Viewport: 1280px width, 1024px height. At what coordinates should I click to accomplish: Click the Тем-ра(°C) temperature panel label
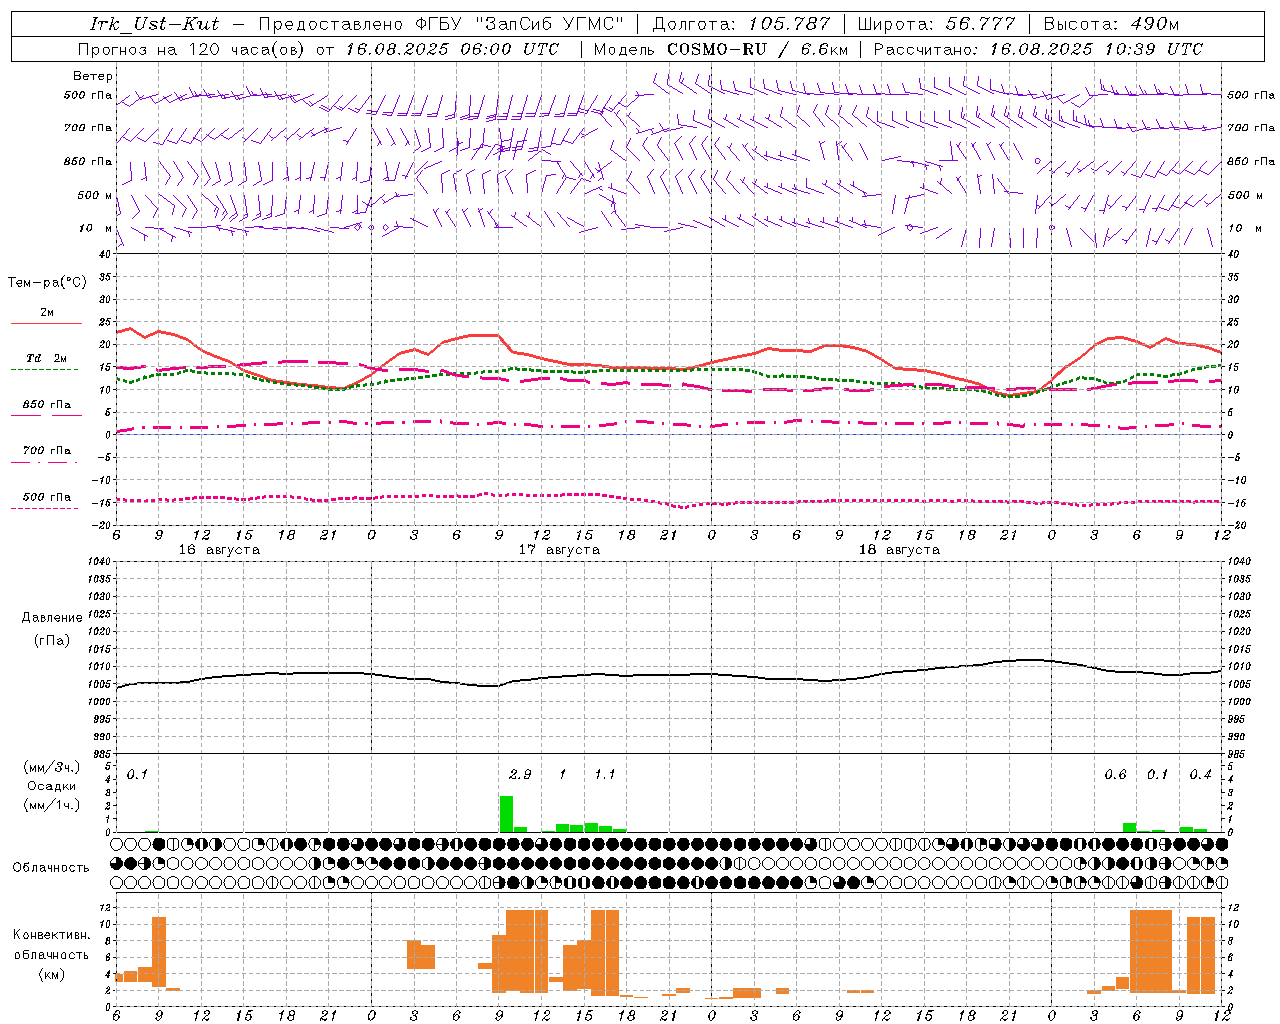pyautogui.click(x=47, y=283)
